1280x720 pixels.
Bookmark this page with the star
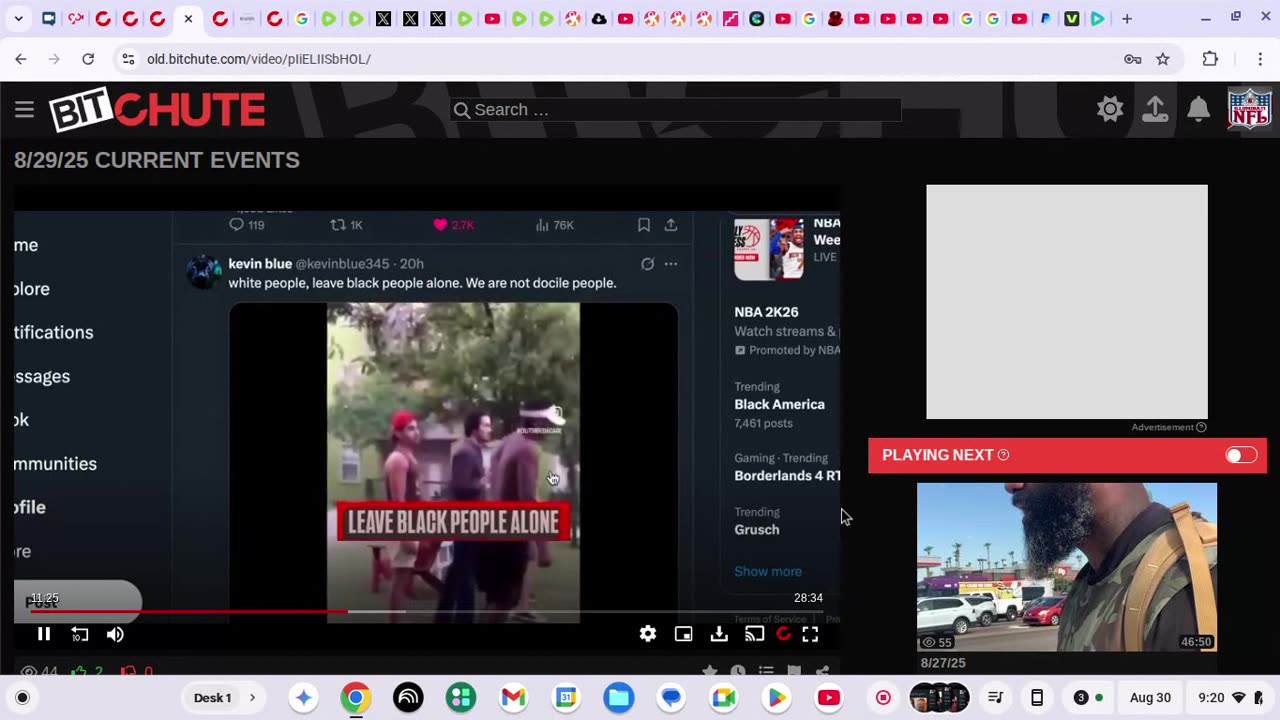point(1163,59)
